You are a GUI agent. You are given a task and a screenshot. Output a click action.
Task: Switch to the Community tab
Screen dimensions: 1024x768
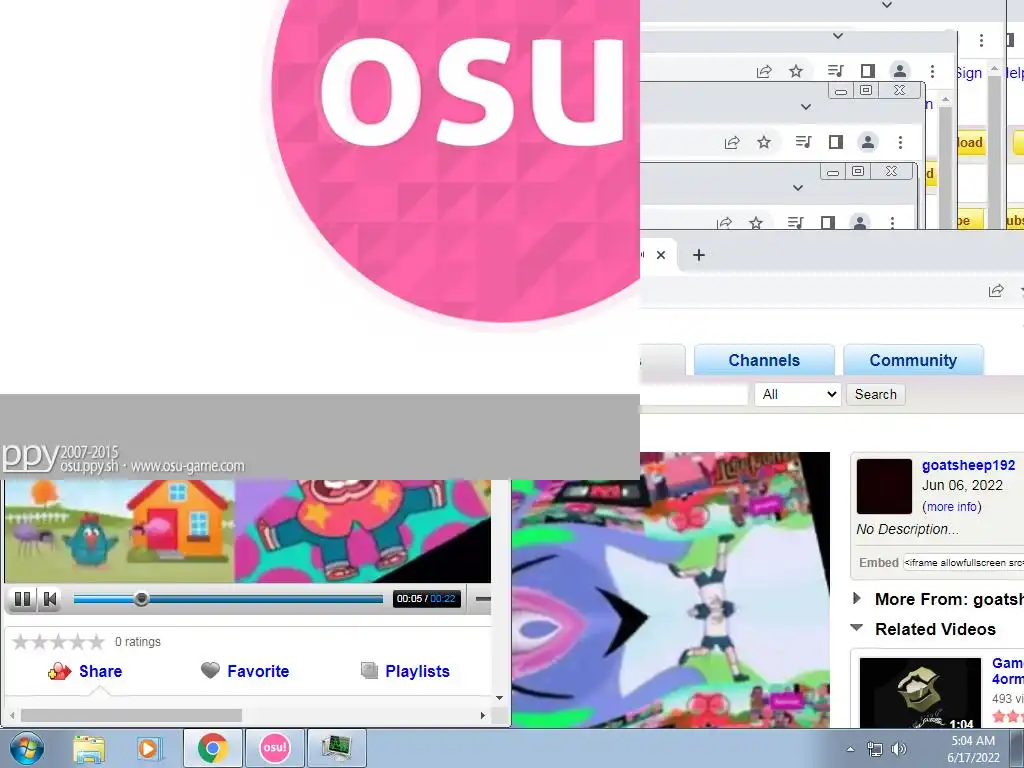[x=913, y=360]
